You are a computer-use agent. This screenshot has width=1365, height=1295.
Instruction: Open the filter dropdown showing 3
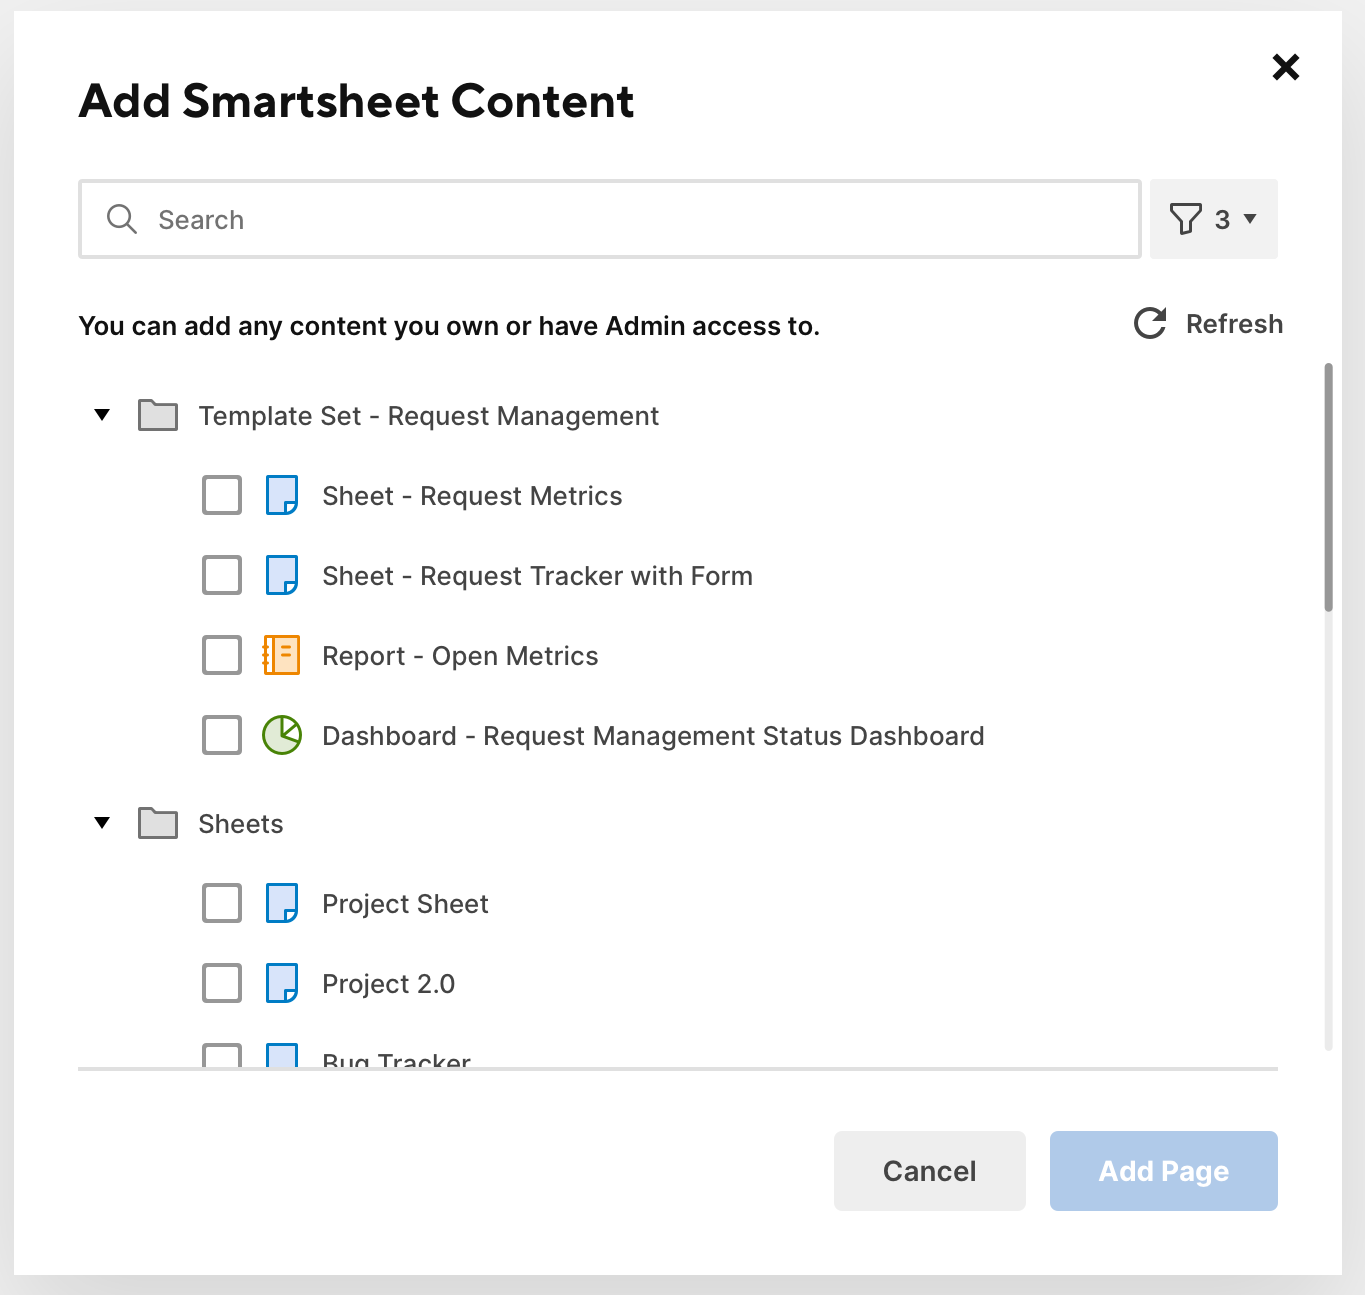1214,219
